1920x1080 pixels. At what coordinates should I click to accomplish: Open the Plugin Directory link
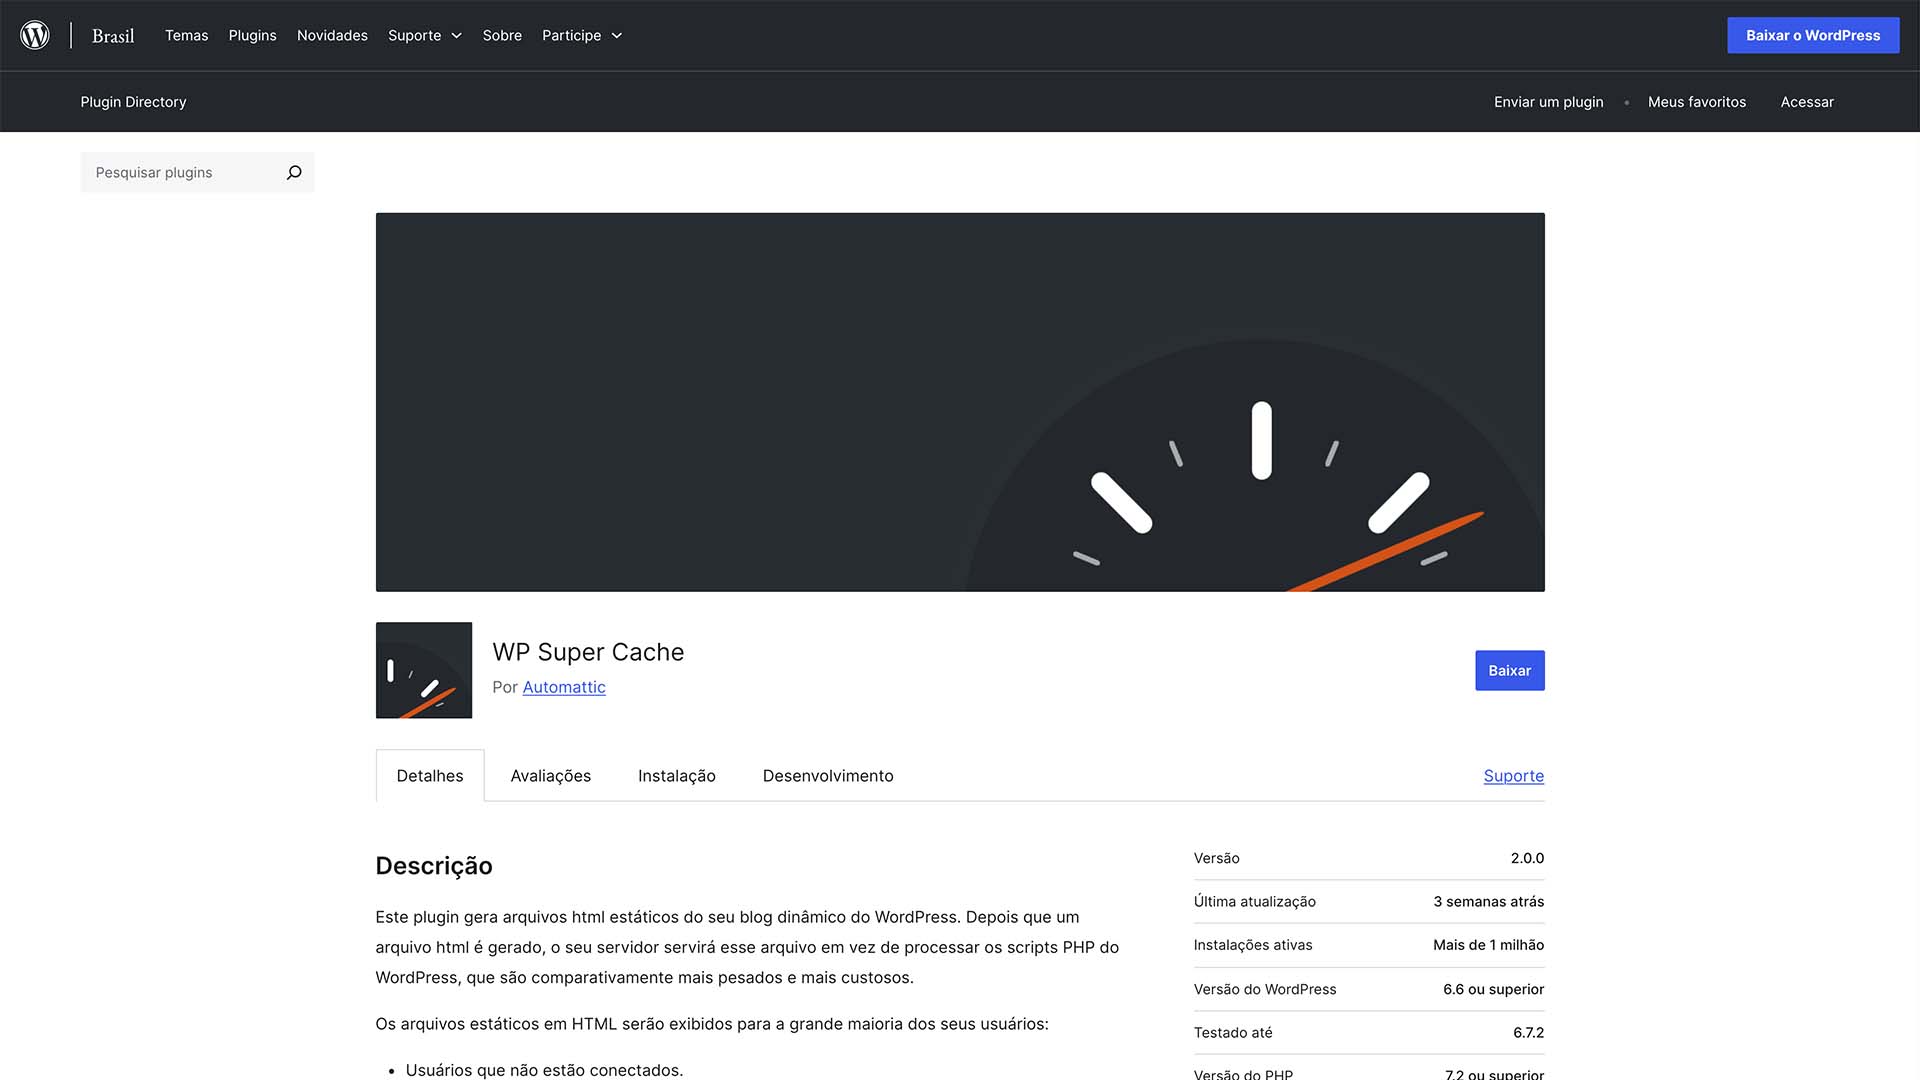click(133, 102)
